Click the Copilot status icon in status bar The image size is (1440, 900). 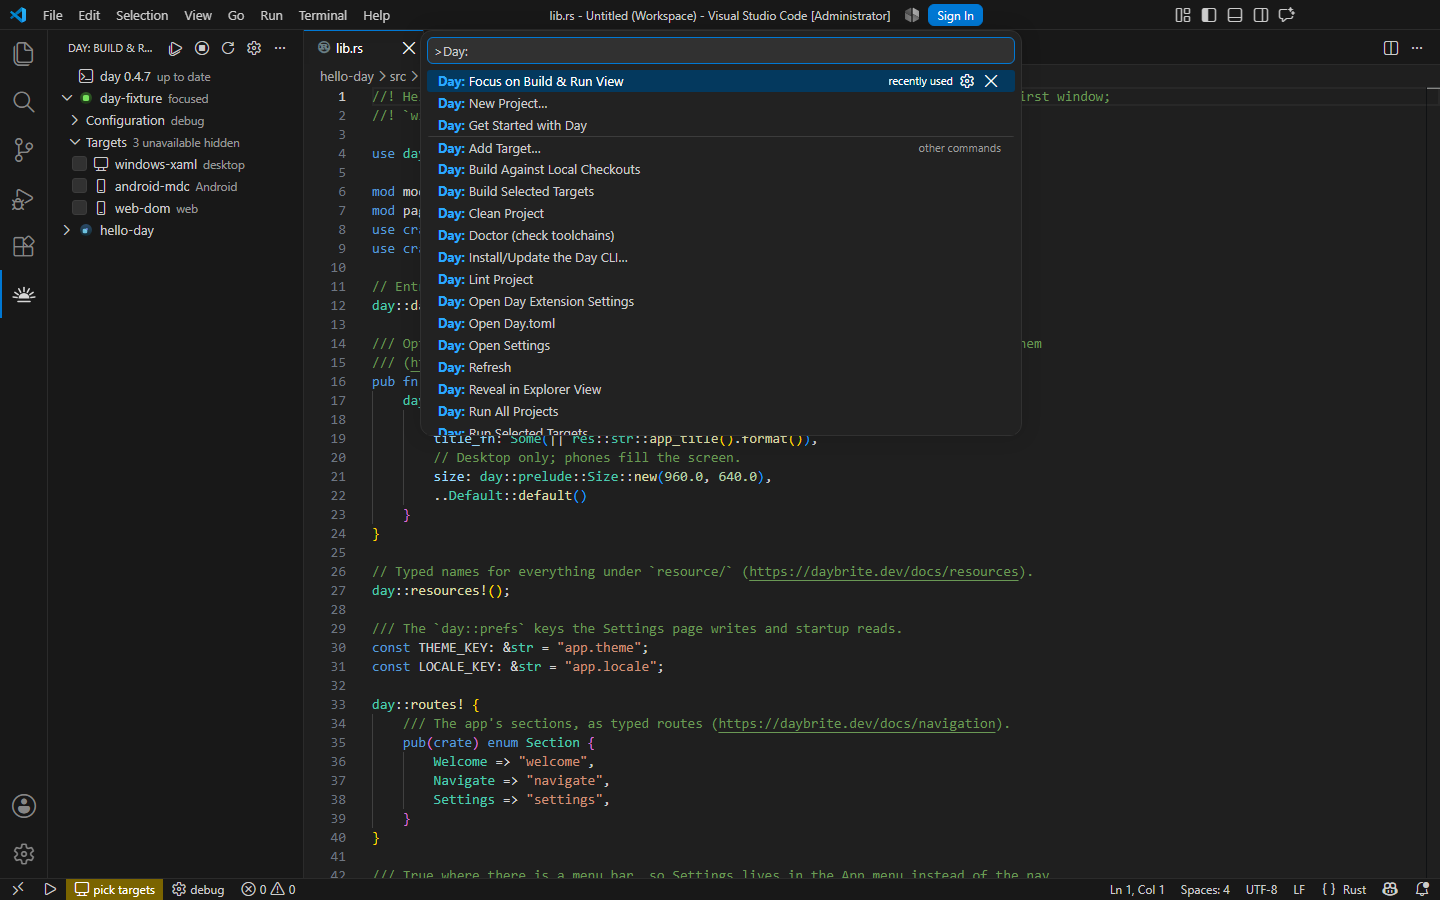tap(1390, 889)
